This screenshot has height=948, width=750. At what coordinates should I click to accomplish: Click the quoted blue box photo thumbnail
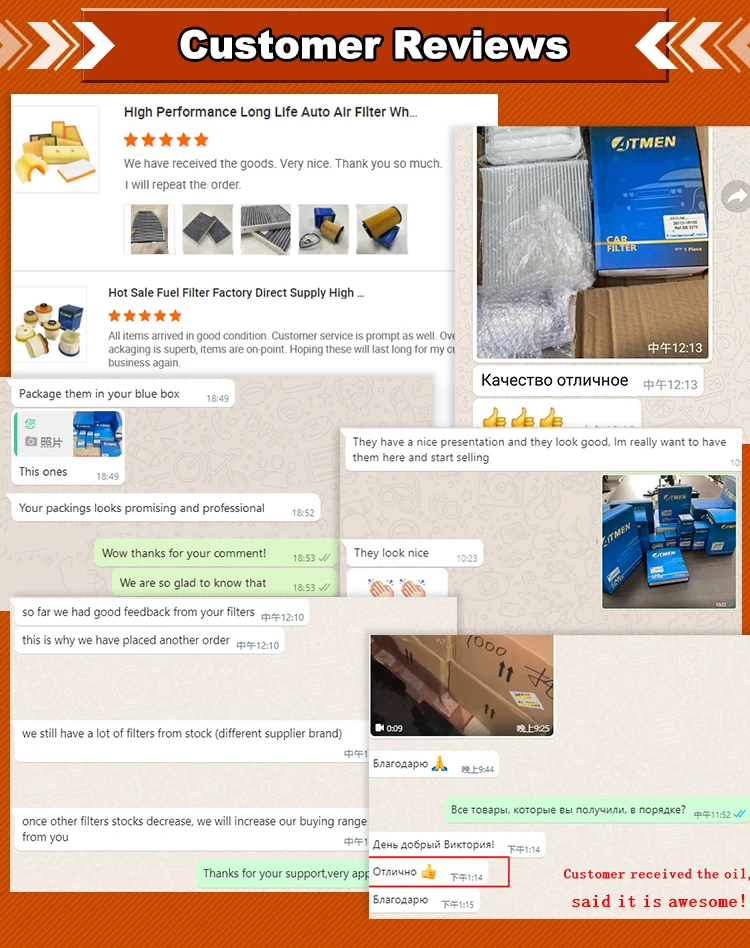[97, 434]
